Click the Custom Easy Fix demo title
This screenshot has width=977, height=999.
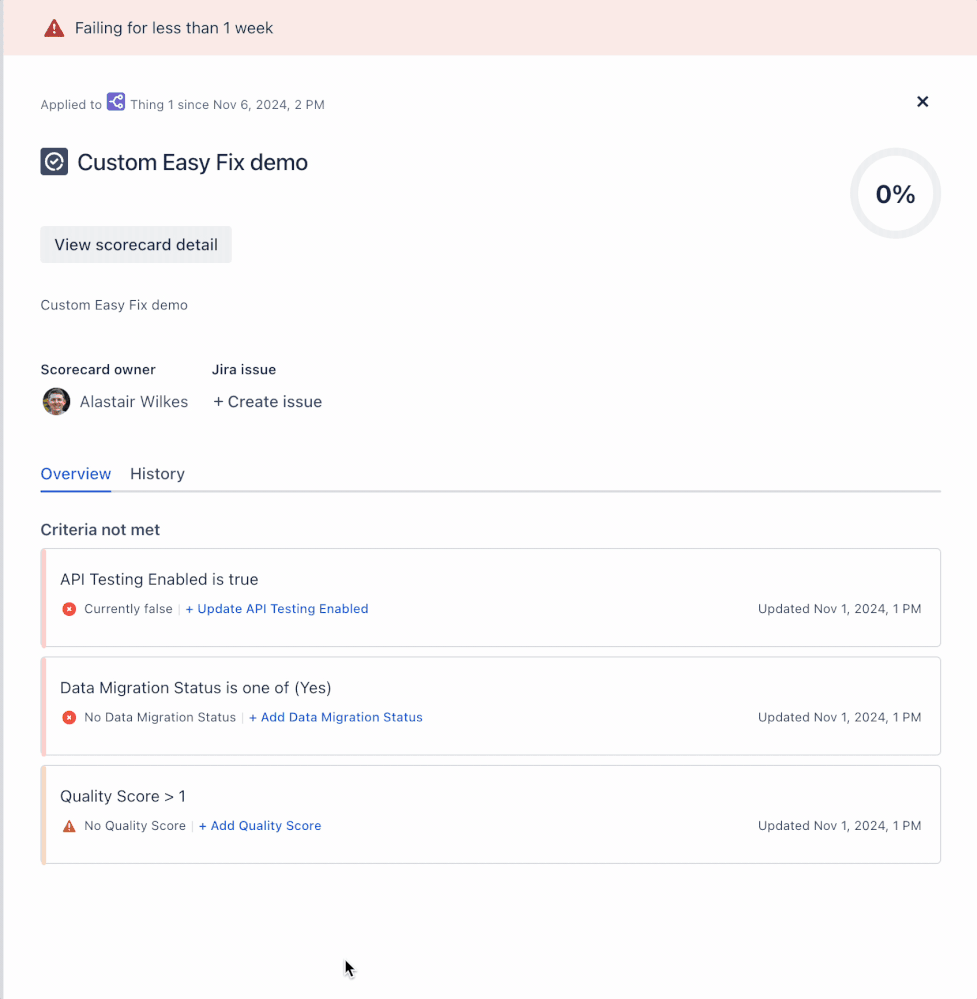(192, 161)
